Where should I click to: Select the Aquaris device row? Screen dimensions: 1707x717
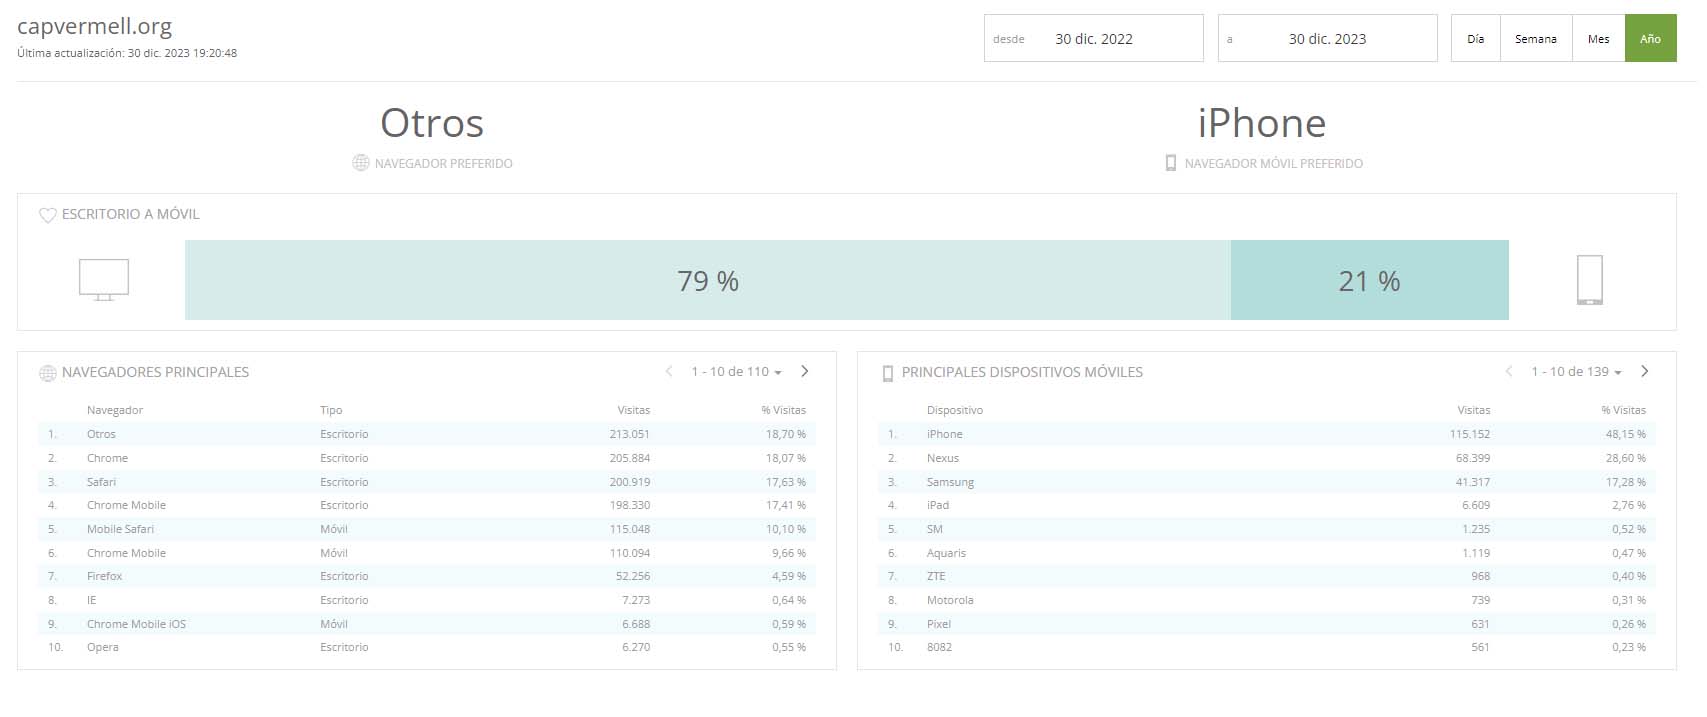click(1267, 553)
